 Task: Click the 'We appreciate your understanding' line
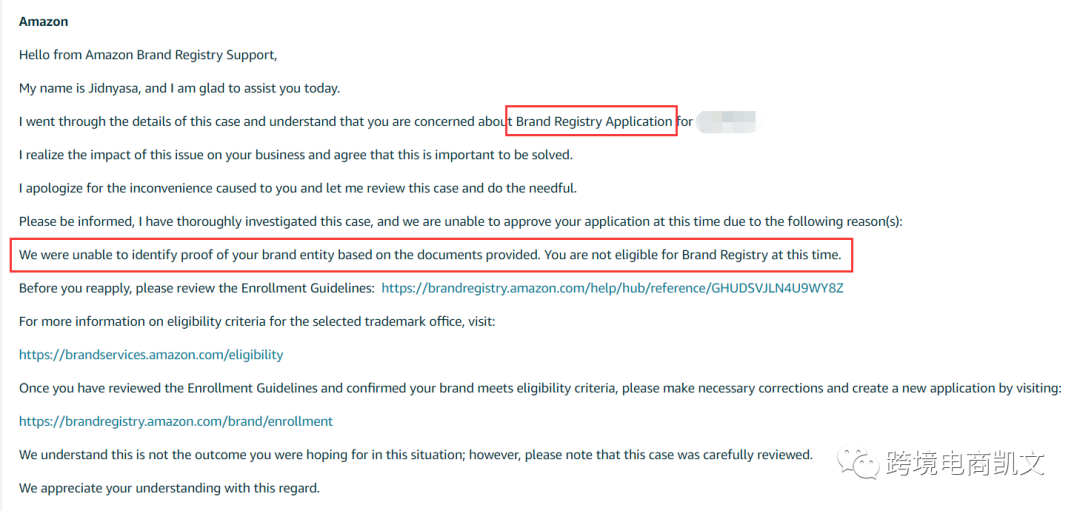click(x=169, y=489)
